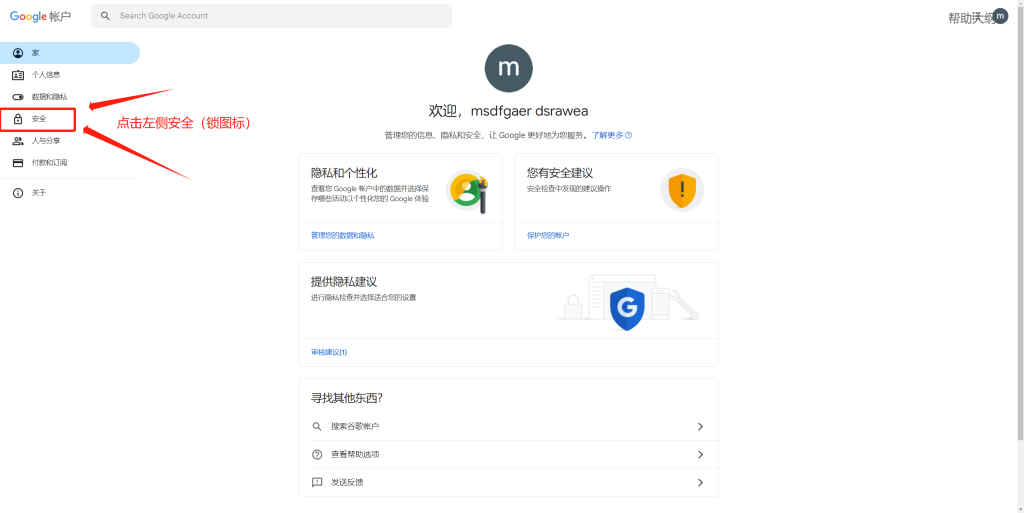The width and height of the screenshot is (1024, 513).
Task: Open 安全 in the sidebar
Action: tap(38, 119)
